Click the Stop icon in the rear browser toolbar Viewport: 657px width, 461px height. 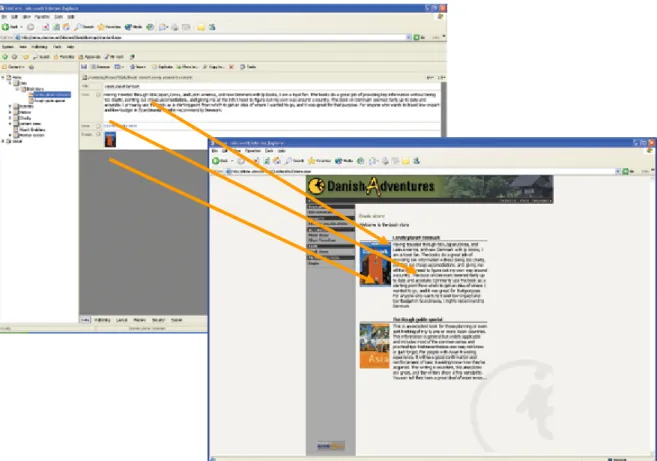46,27
